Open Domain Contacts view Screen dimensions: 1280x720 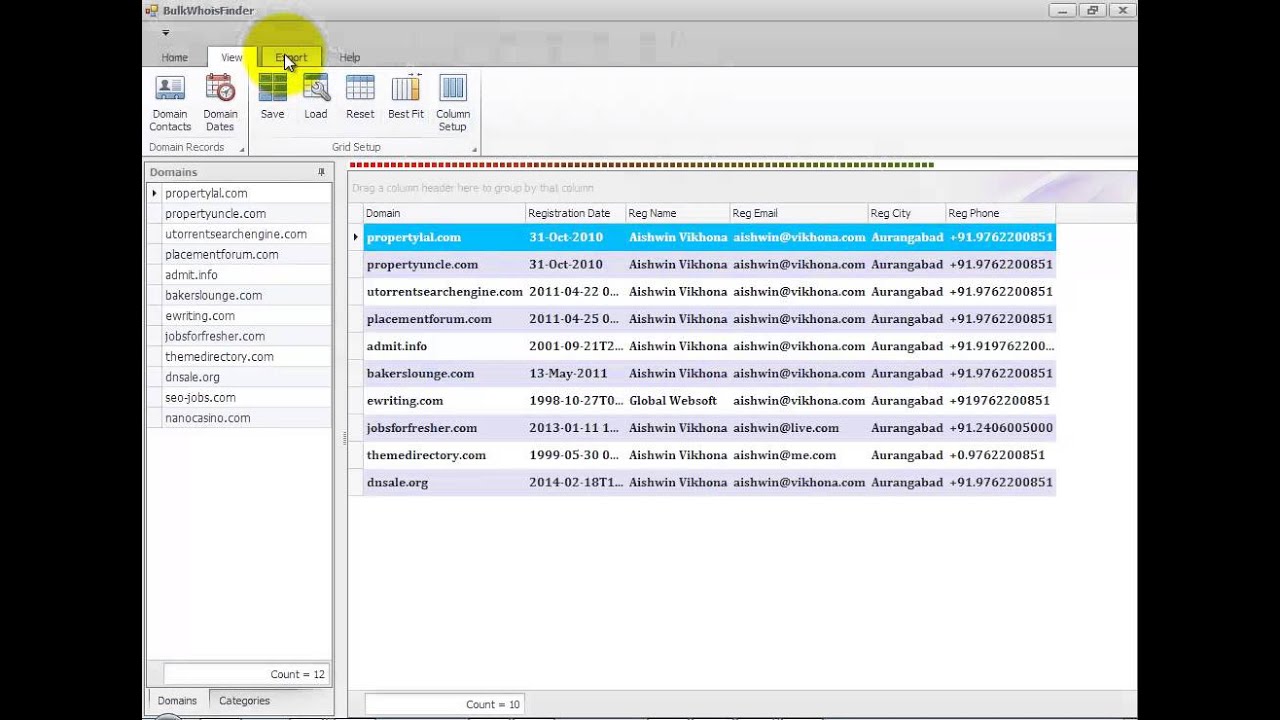(170, 102)
